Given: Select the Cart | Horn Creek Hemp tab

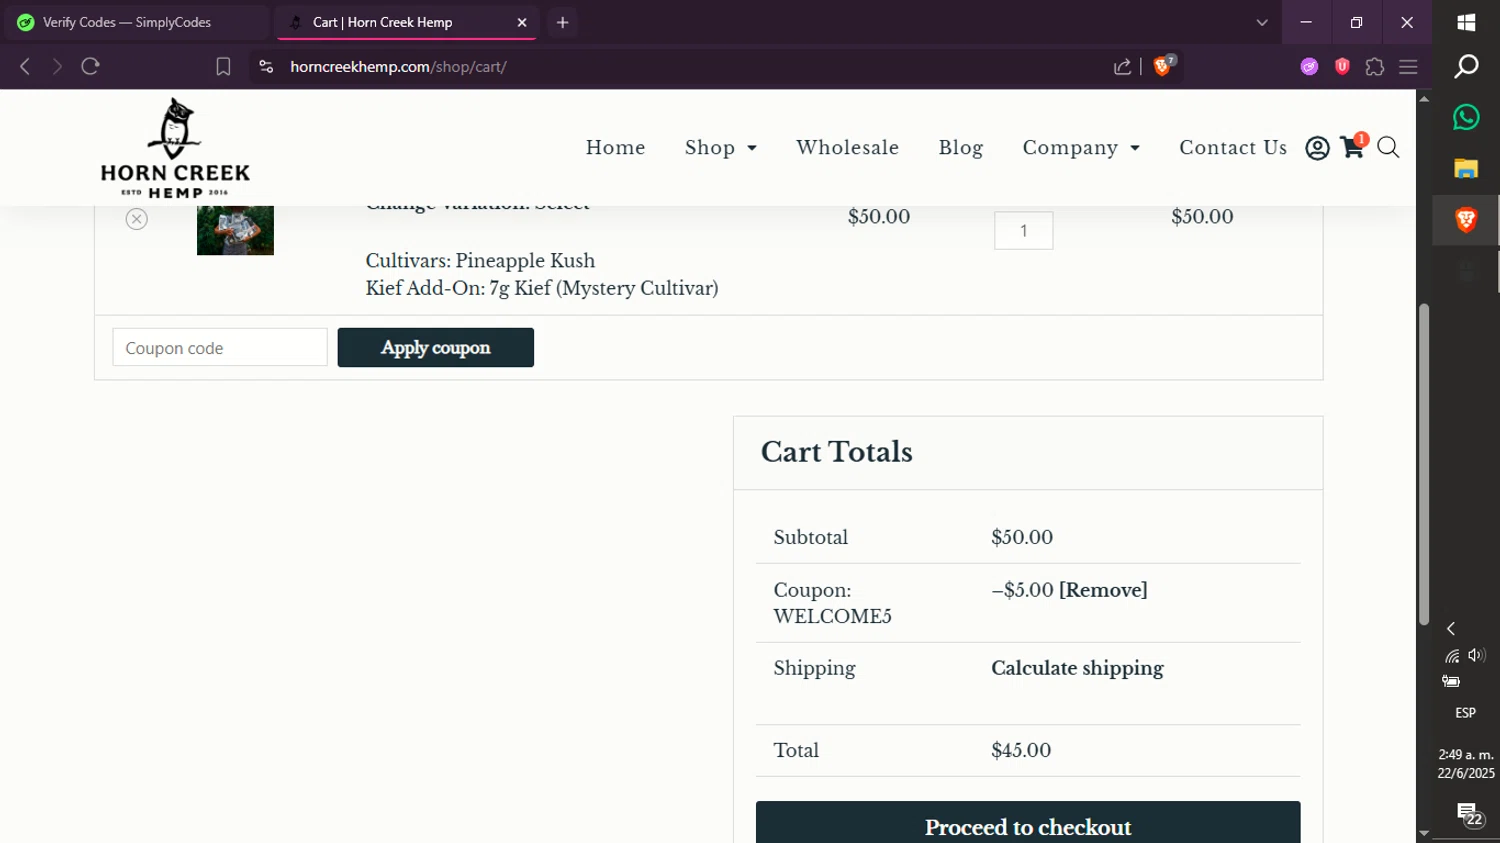Looking at the screenshot, I should (405, 22).
